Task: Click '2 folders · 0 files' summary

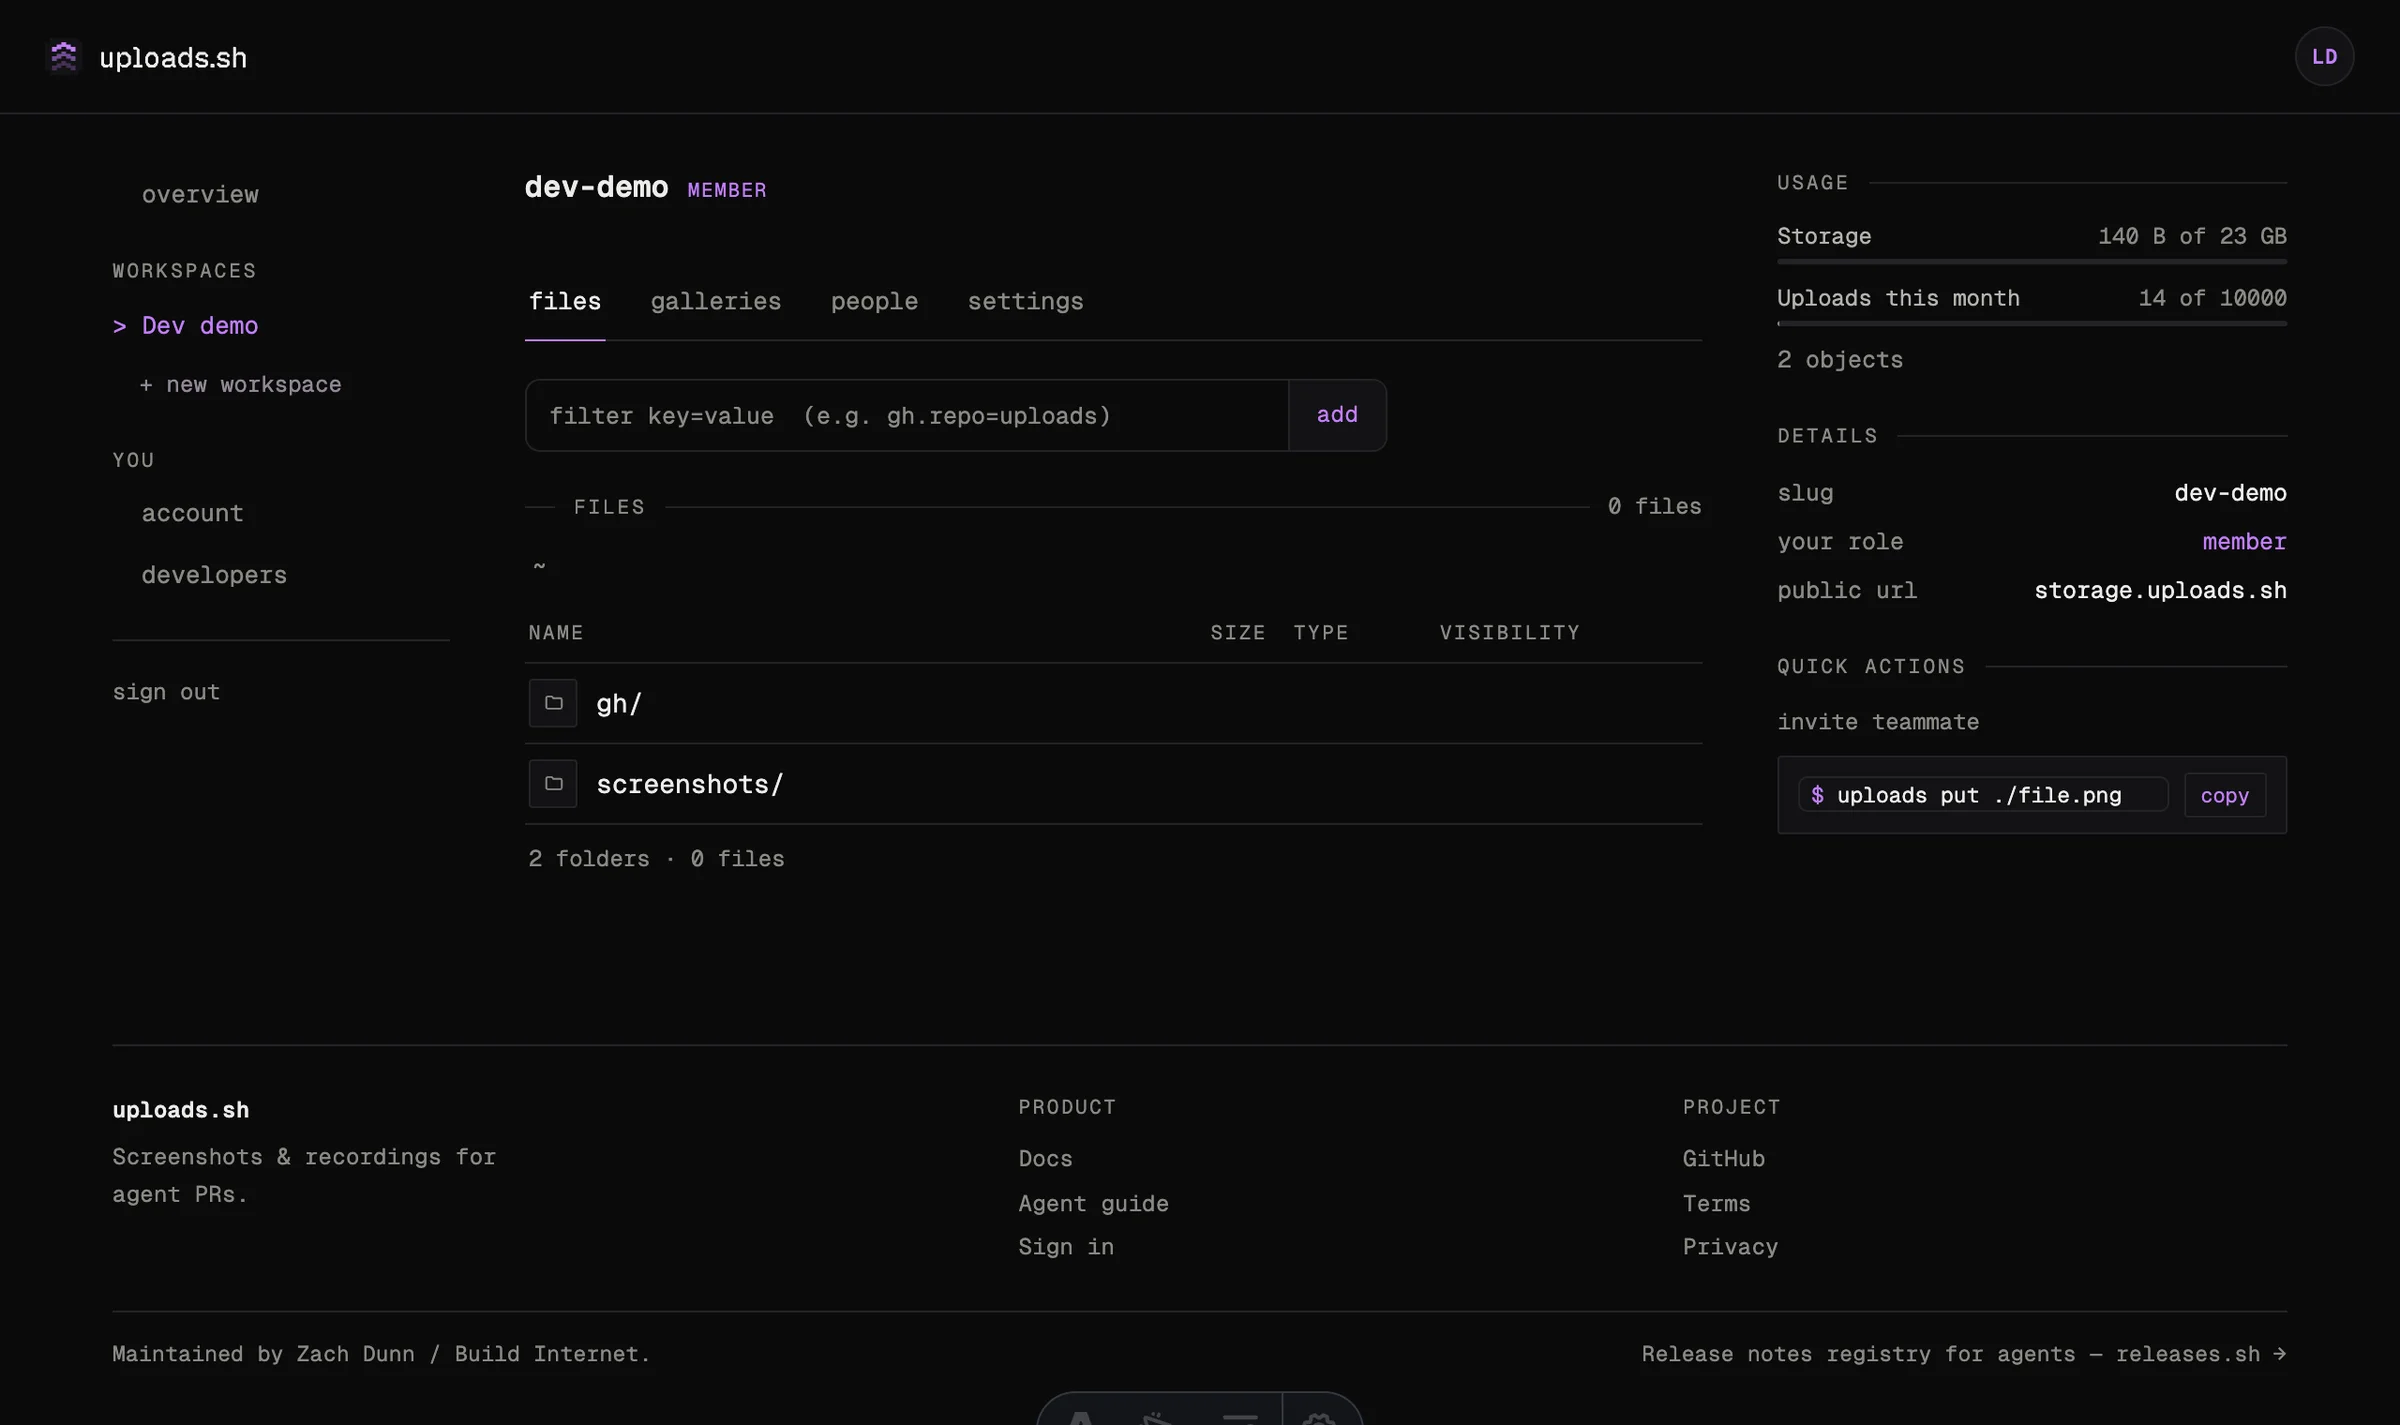Action: coord(656,859)
